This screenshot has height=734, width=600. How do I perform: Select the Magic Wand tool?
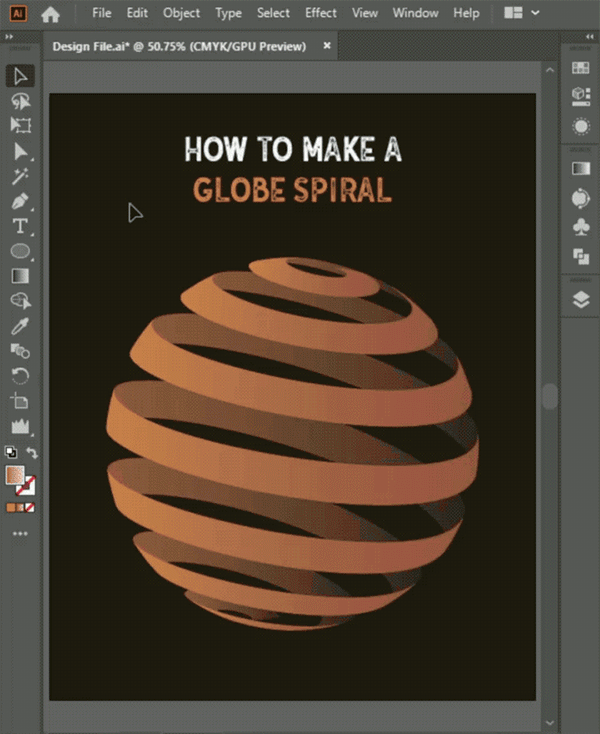pyautogui.click(x=20, y=176)
